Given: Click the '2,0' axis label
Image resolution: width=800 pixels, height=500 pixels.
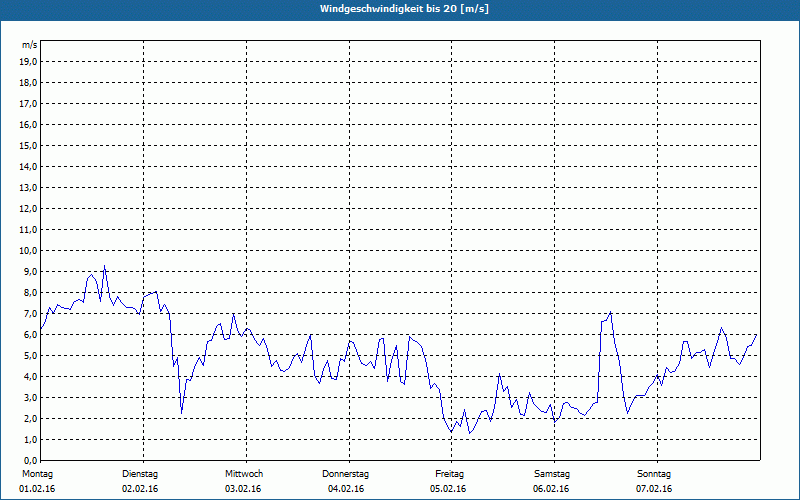Looking at the screenshot, I should coord(31,418).
